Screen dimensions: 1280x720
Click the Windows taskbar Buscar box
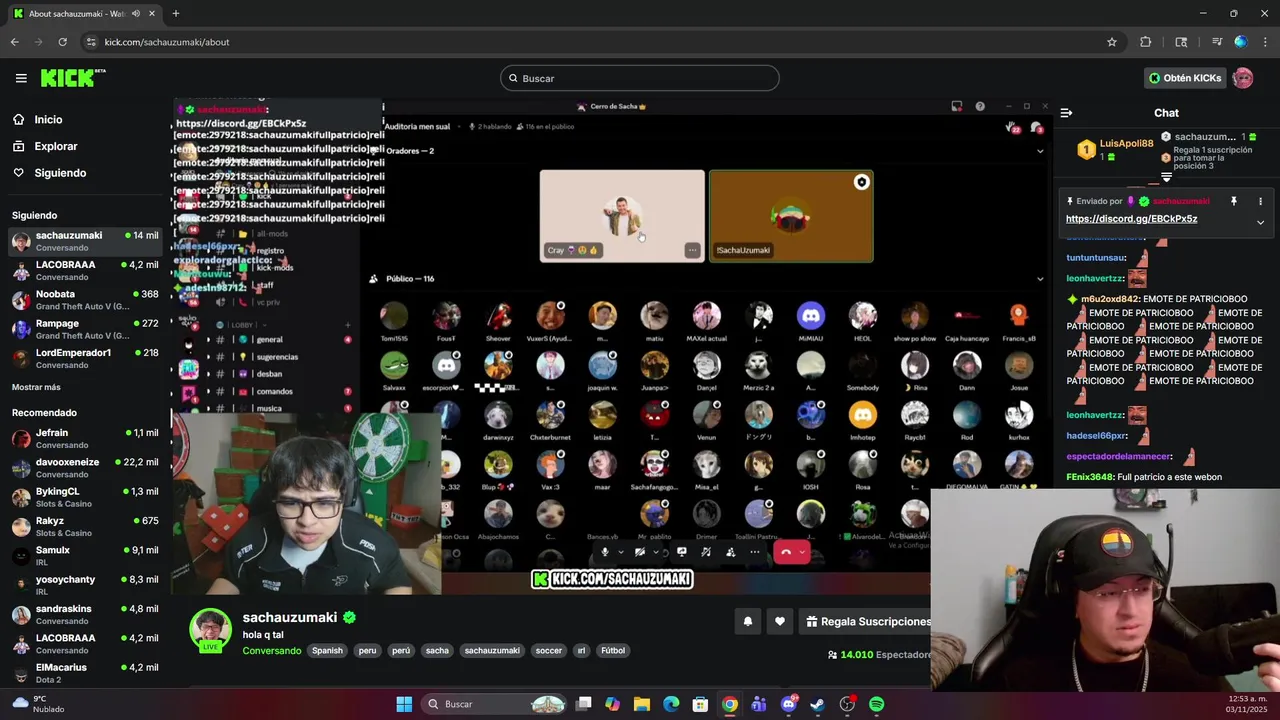click(494, 704)
